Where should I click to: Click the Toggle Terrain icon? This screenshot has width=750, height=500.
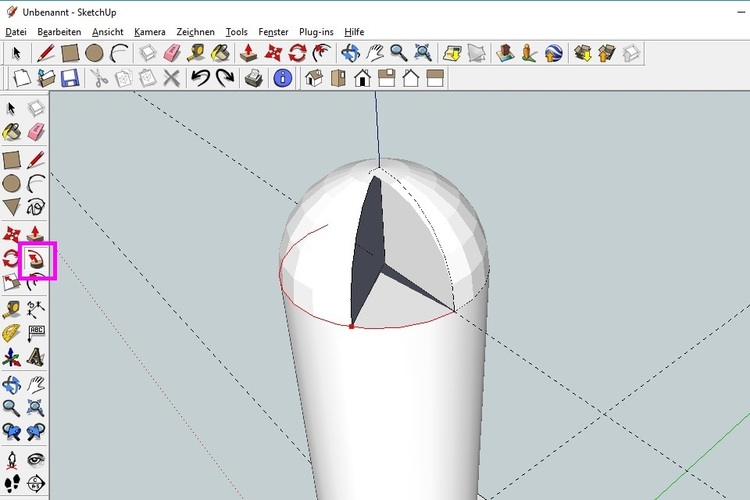(476, 53)
